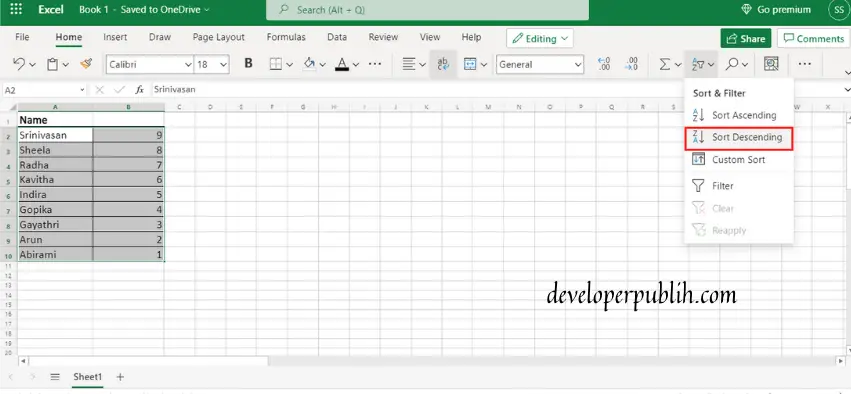
Task: Click the formula bar confirm checkmark
Action: point(119,90)
